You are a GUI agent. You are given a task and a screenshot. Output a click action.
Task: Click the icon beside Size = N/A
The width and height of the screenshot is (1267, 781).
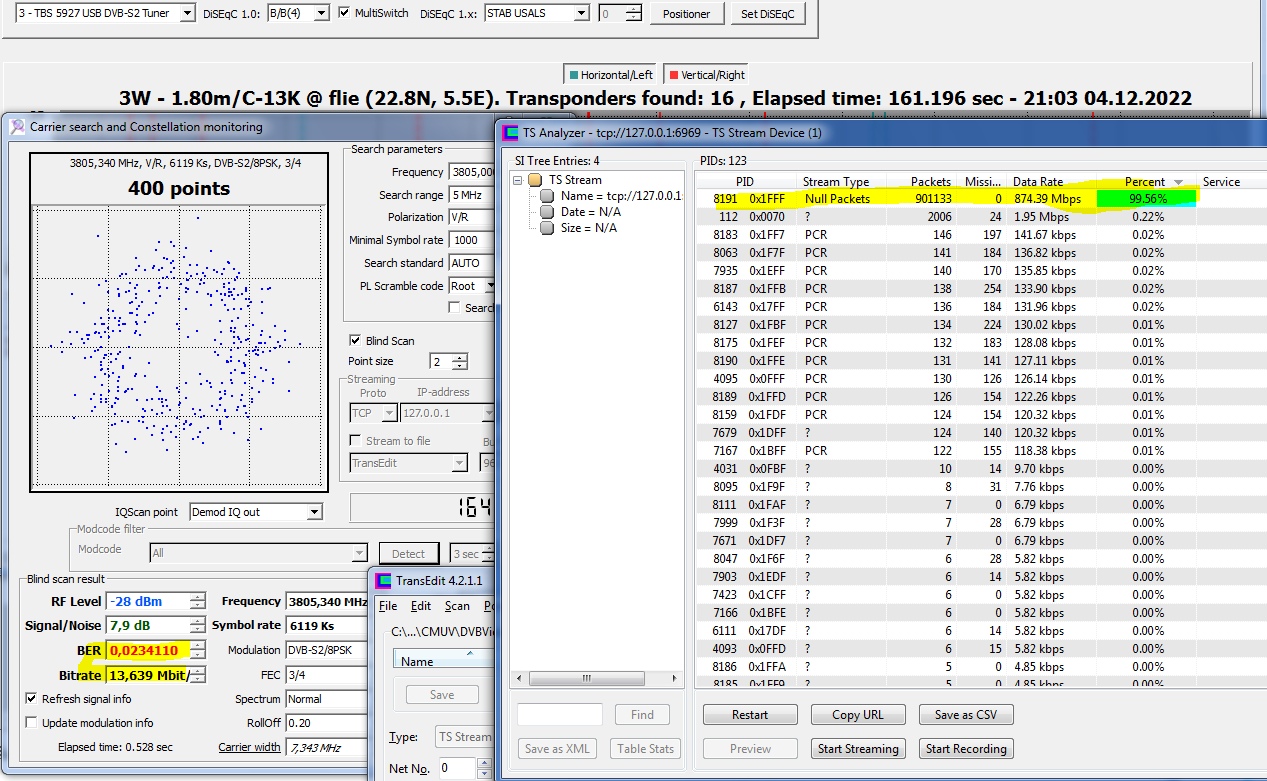547,228
